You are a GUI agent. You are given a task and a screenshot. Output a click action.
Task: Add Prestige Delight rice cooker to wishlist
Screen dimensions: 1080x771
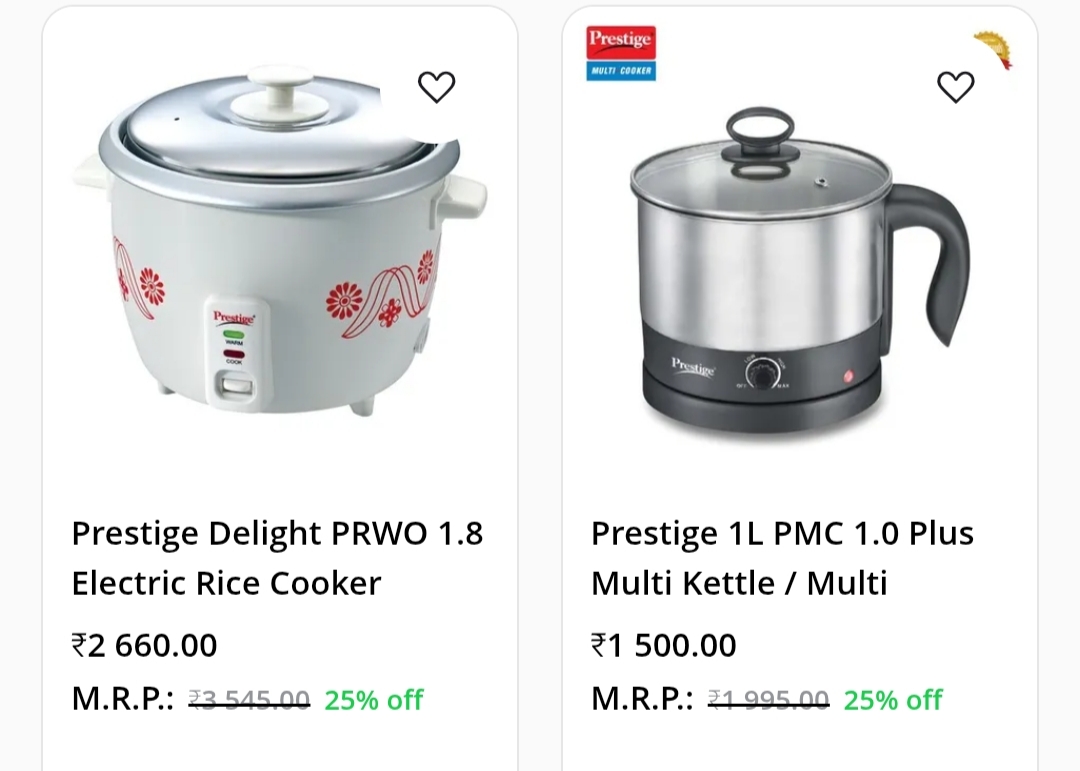[x=436, y=87]
